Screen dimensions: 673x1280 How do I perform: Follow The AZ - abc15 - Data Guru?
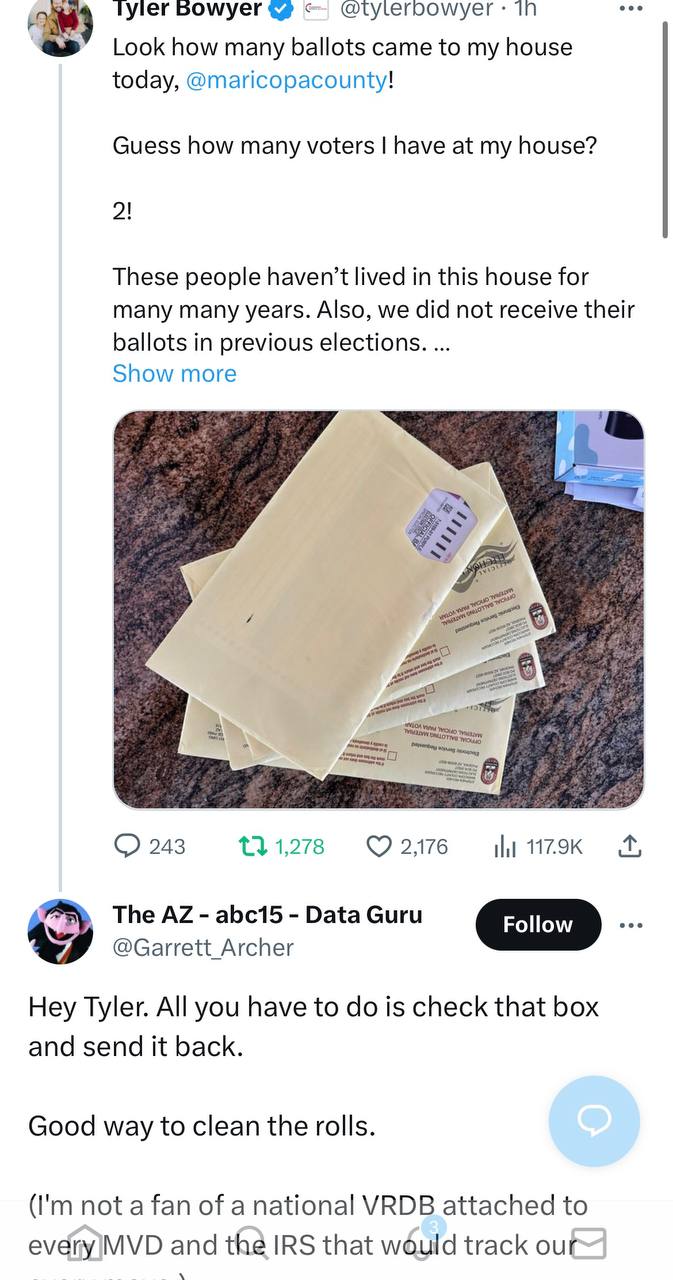click(538, 924)
